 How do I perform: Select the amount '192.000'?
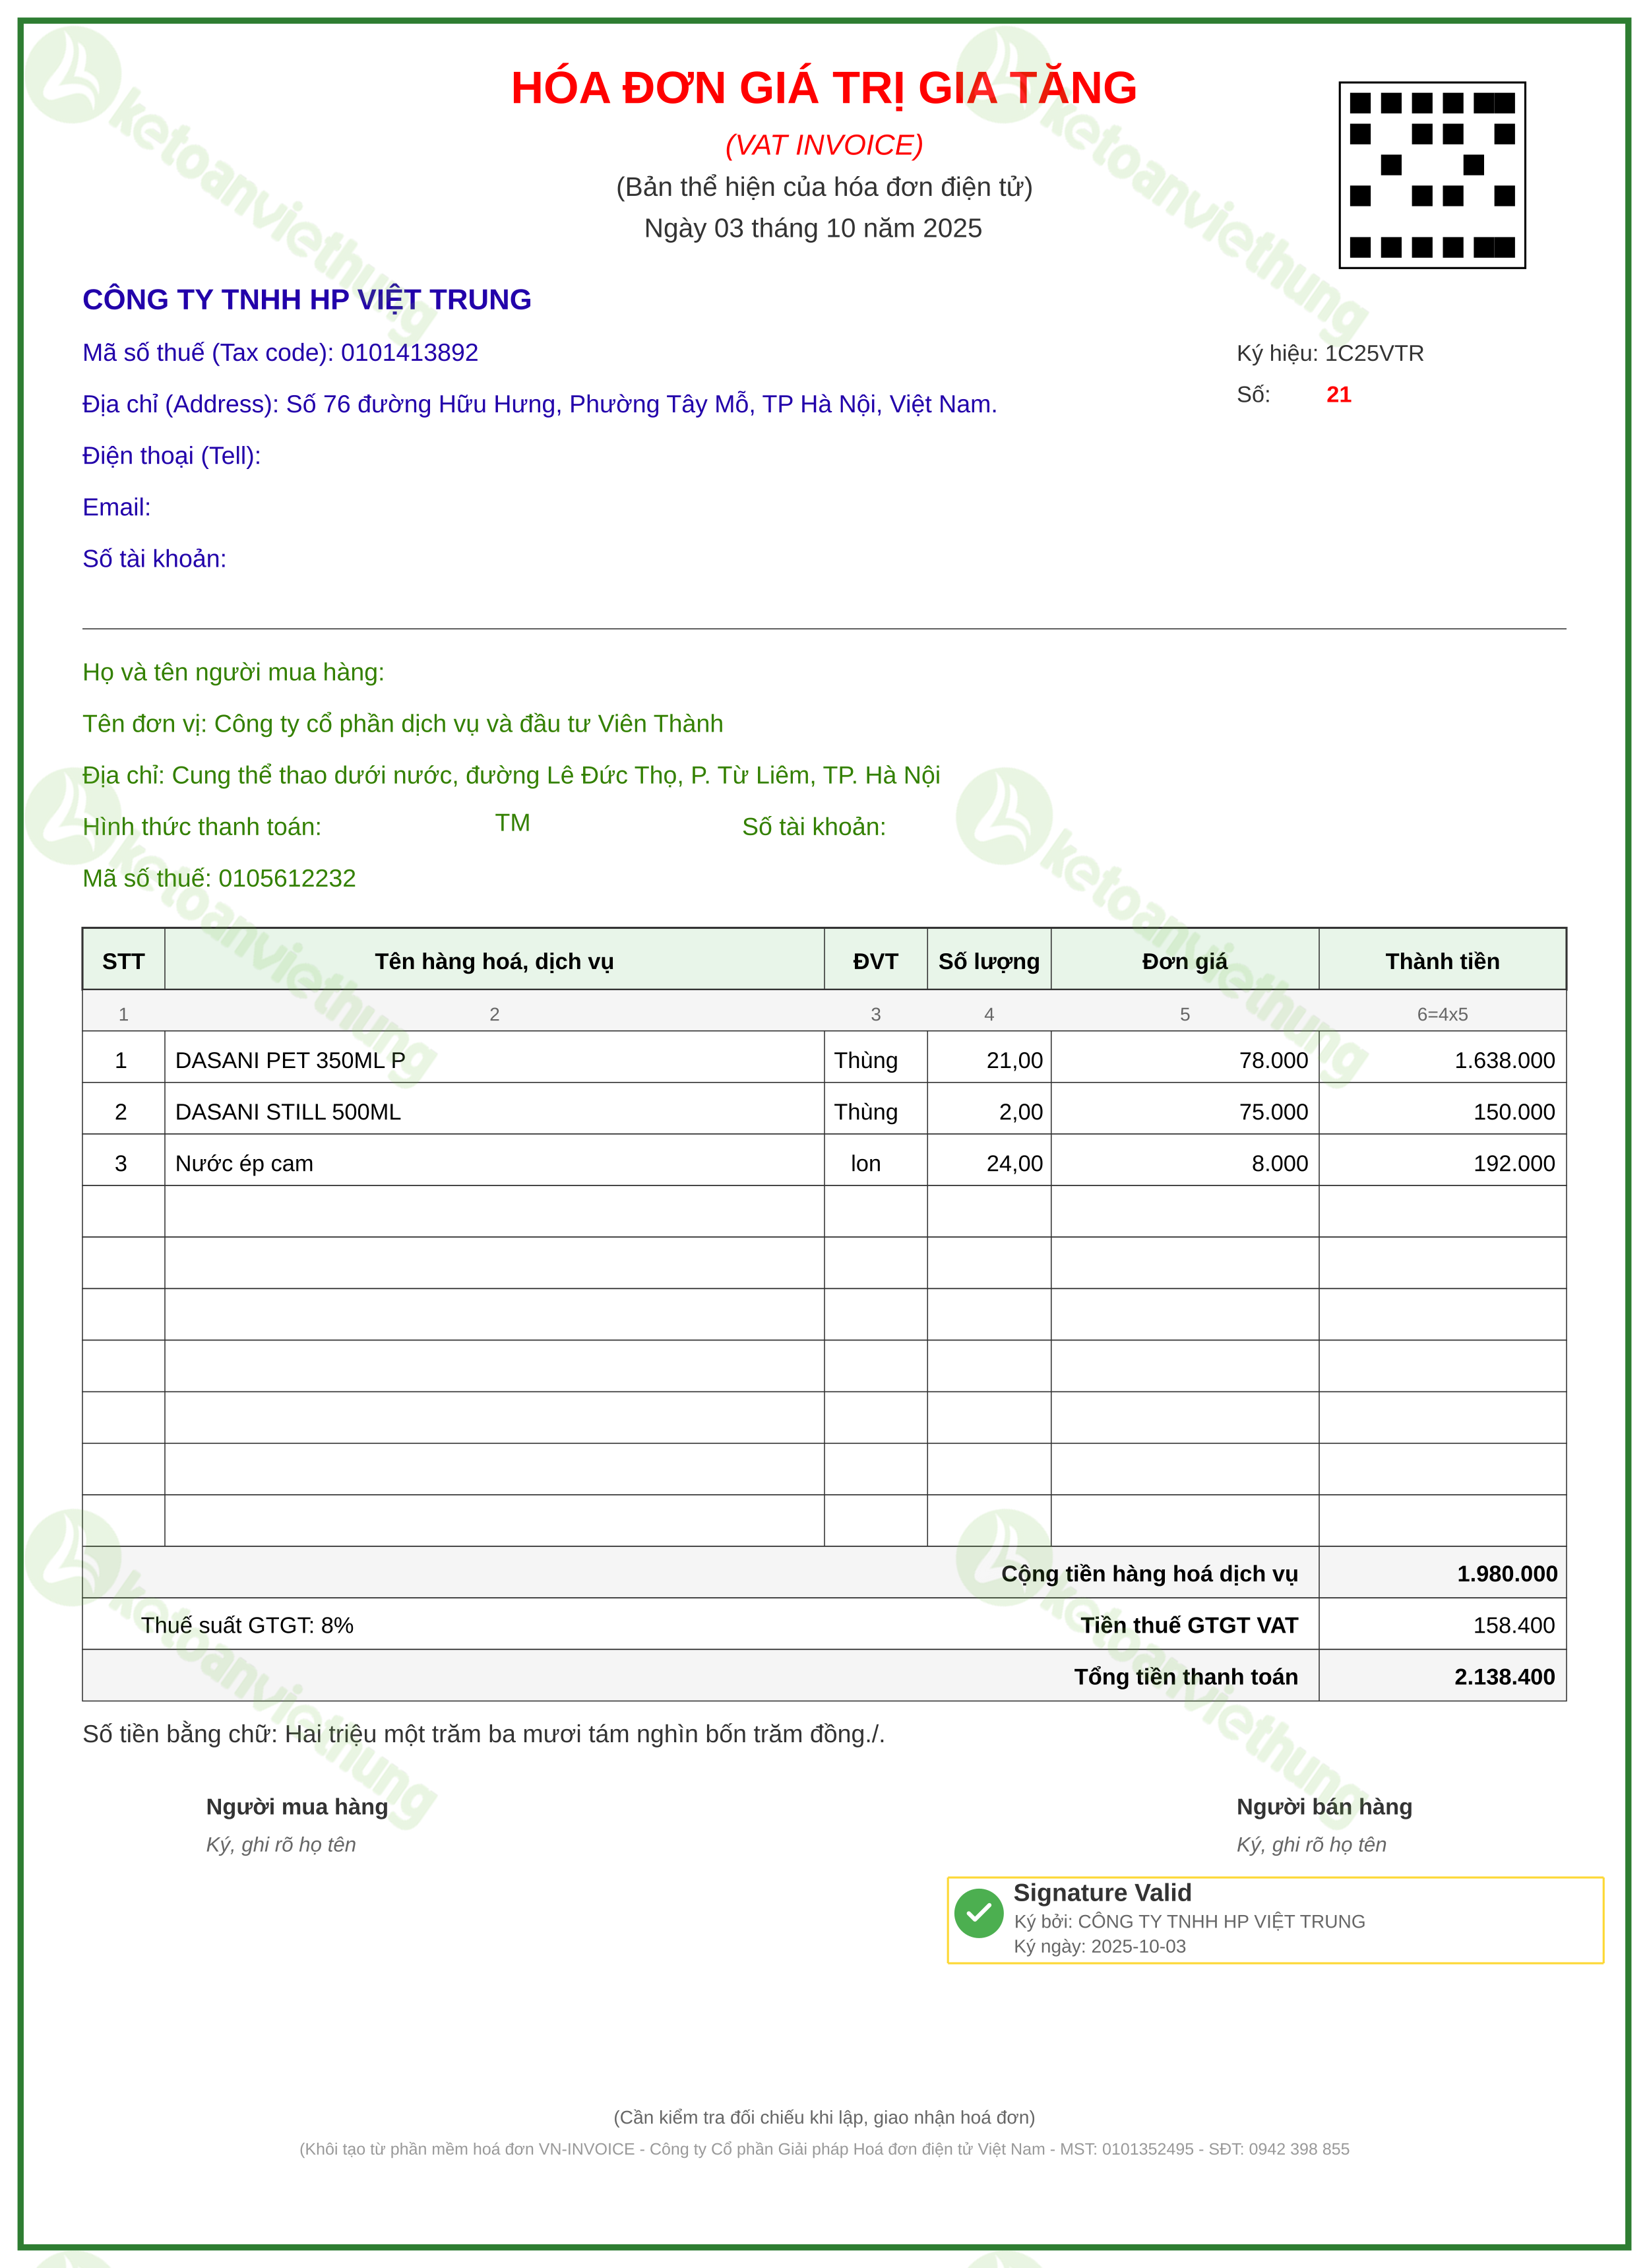pyautogui.click(x=1515, y=1164)
